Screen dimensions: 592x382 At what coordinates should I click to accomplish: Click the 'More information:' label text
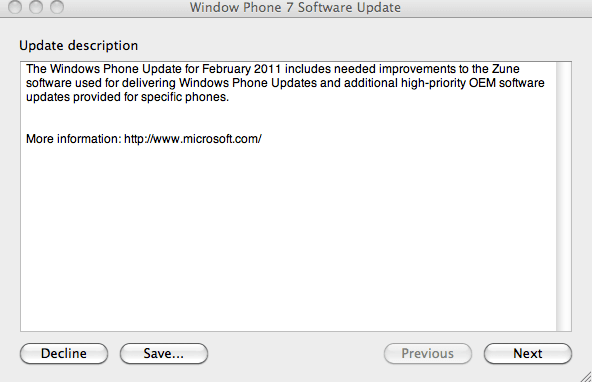[74, 139]
